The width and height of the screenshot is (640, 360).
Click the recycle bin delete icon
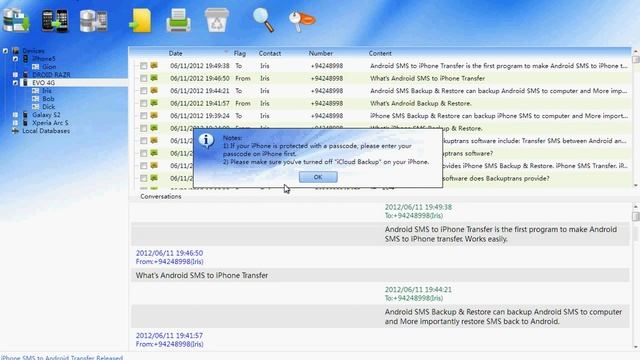coord(217,20)
